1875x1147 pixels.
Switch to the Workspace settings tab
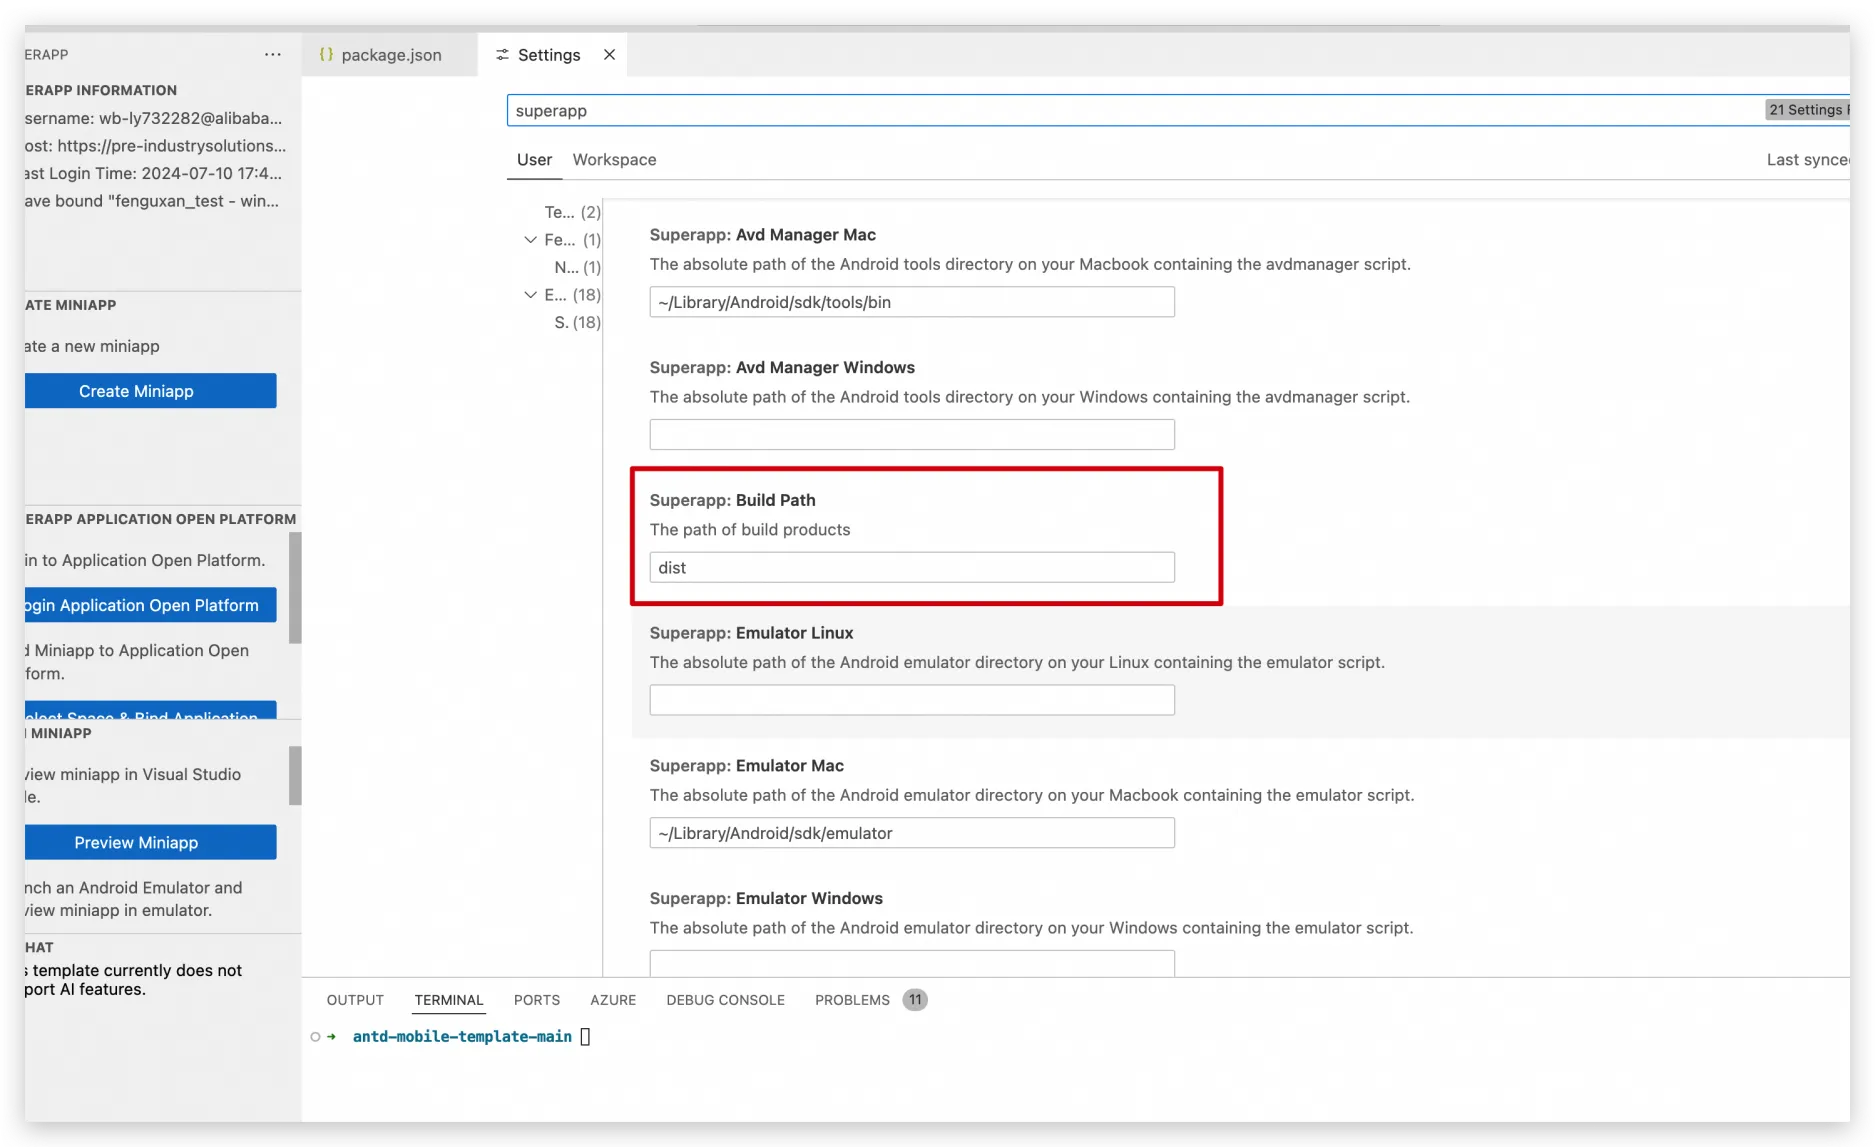614,160
